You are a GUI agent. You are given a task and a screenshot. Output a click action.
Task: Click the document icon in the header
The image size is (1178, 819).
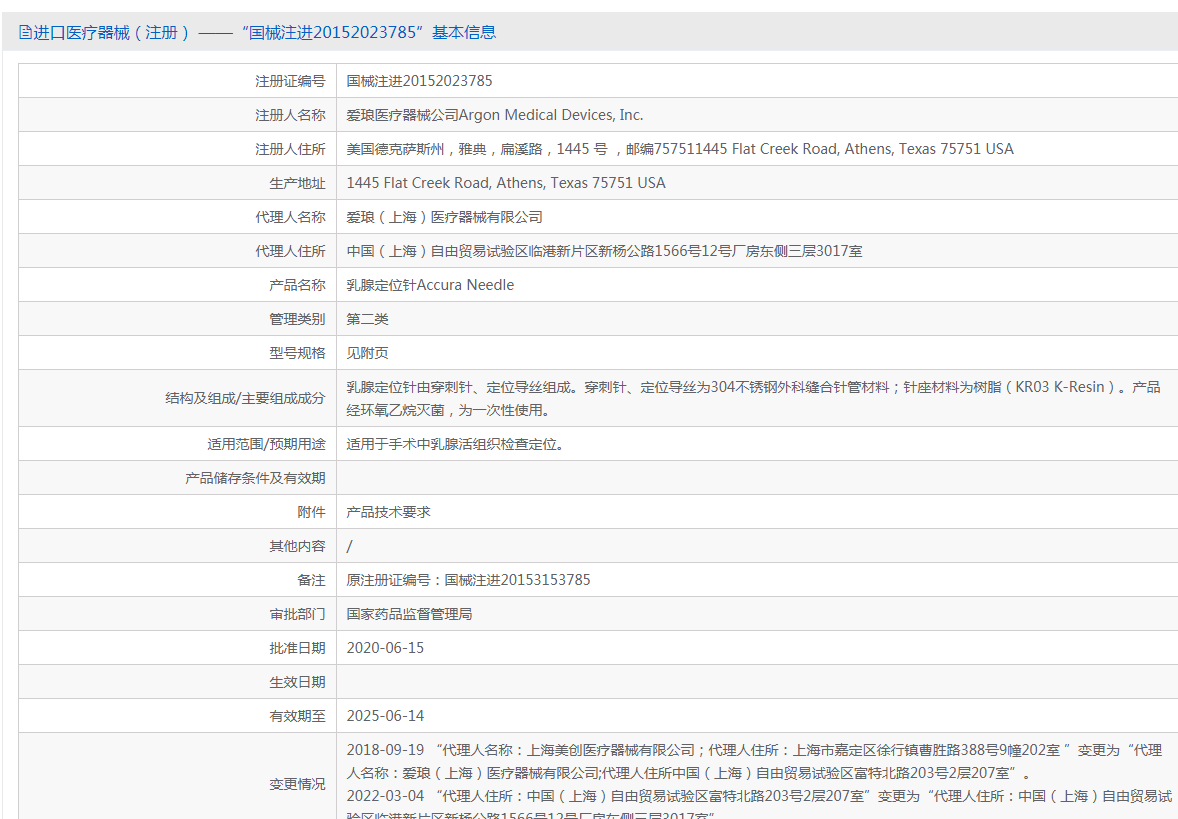(25, 32)
